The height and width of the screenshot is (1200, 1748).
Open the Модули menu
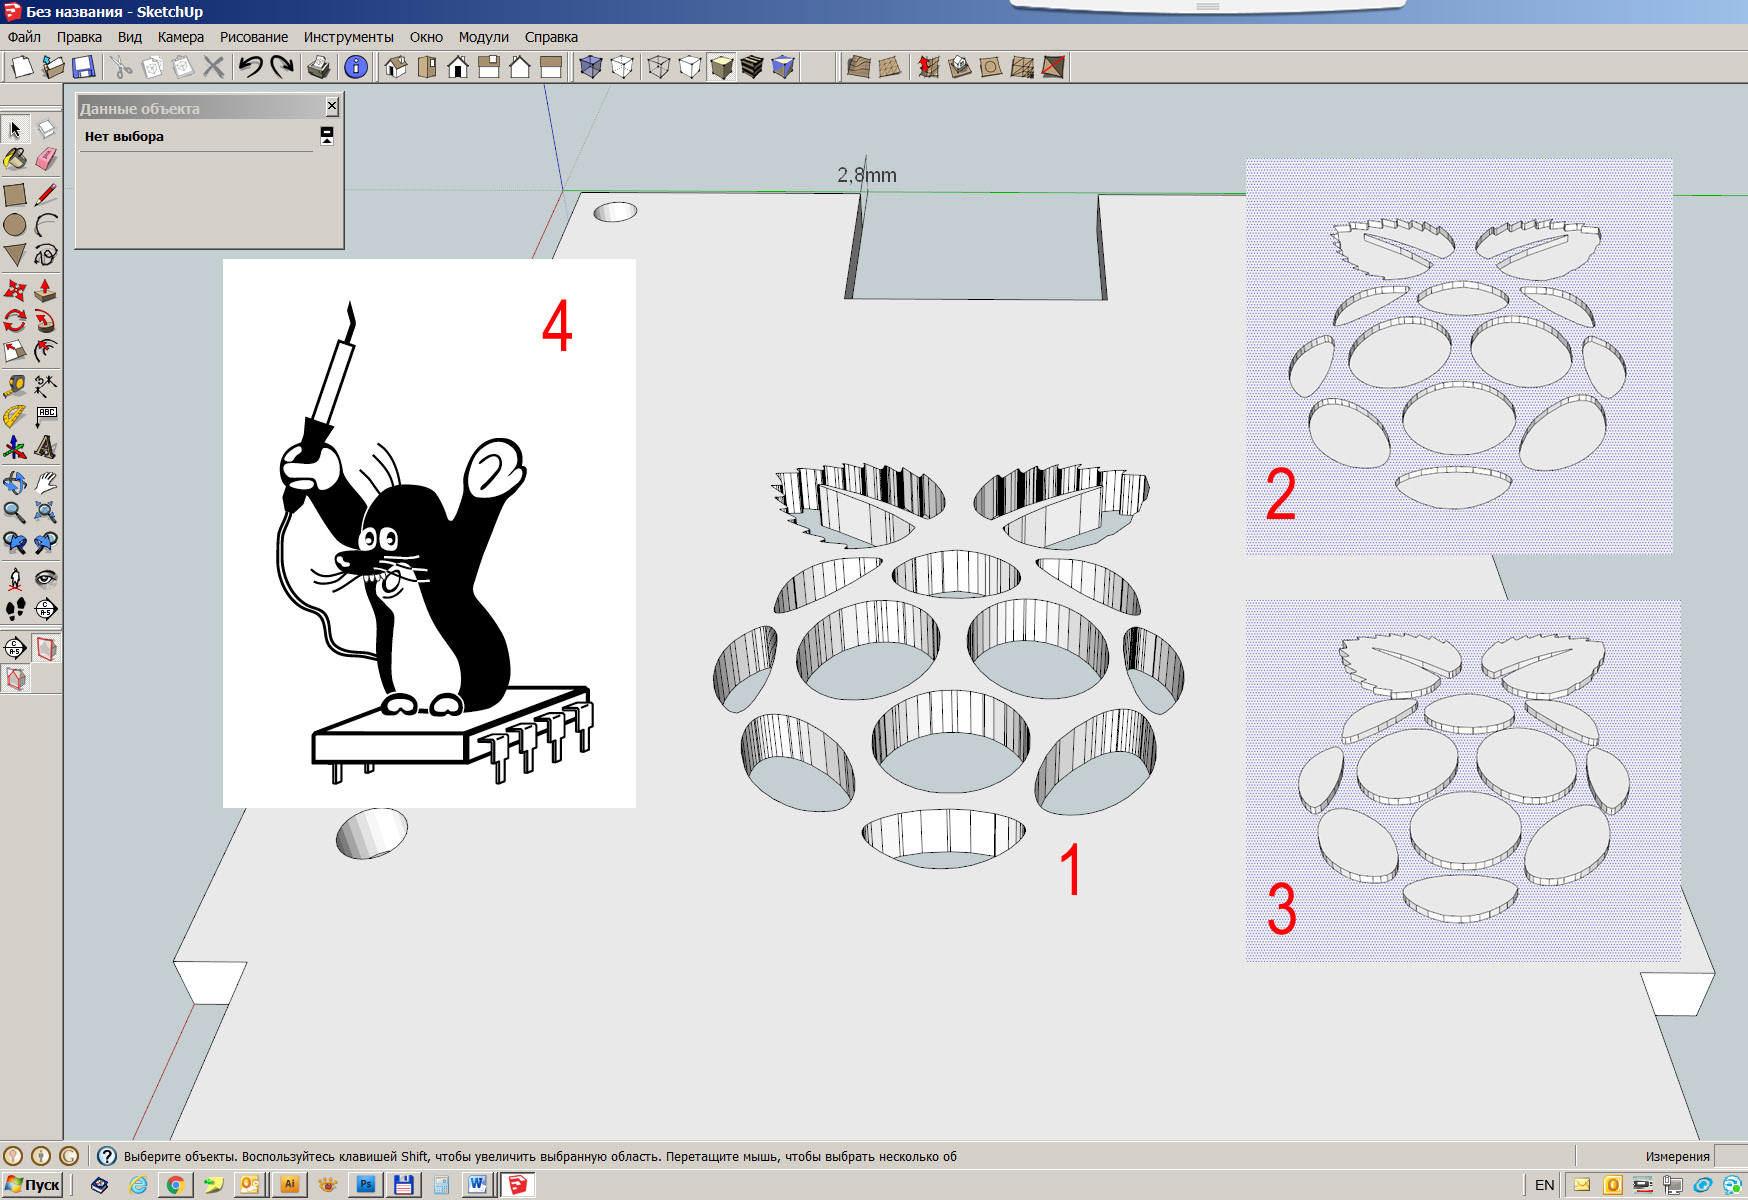pos(484,37)
